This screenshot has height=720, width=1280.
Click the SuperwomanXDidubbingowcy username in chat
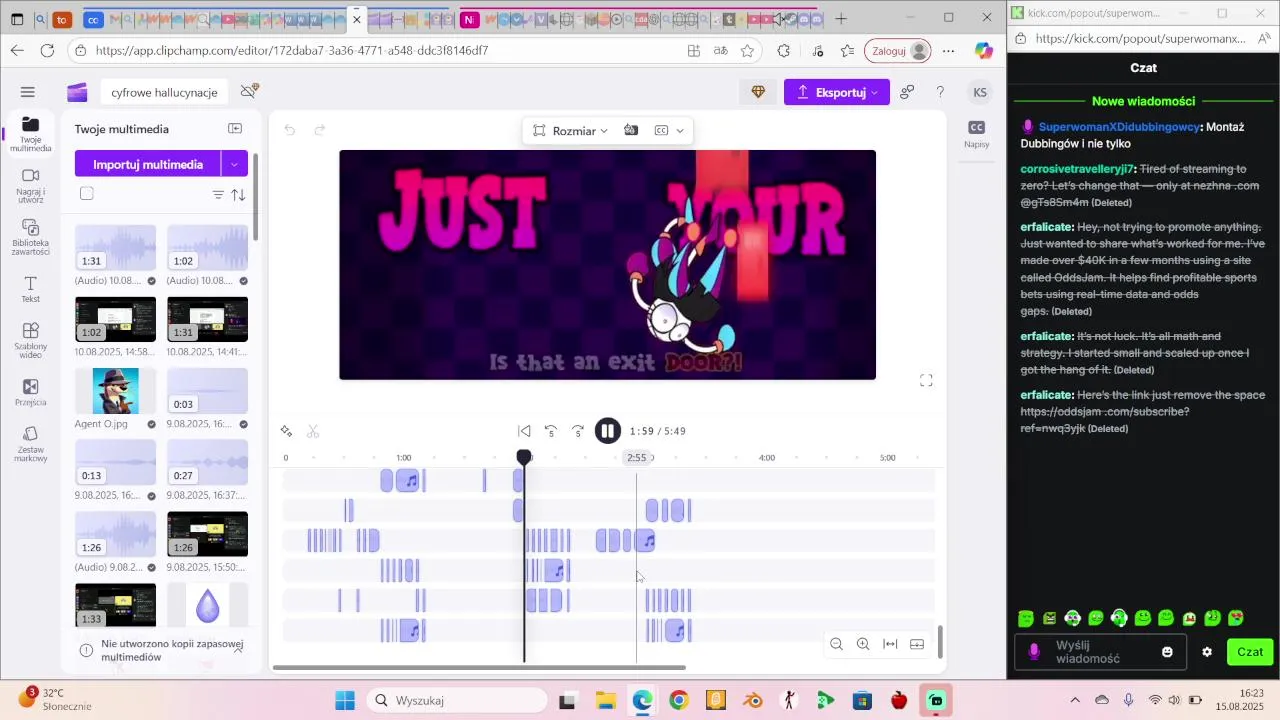(1119, 127)
